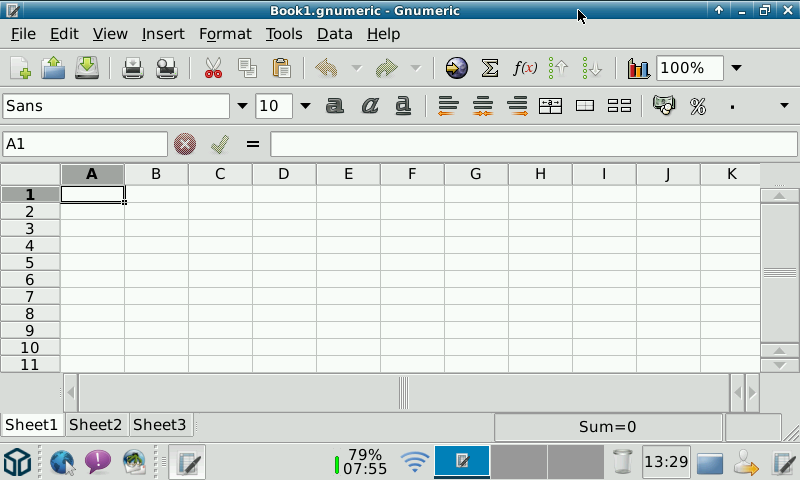Viewport: 800px width, 480px height.
Task: Open the function f(x) wizard
Action: point(525,68)
